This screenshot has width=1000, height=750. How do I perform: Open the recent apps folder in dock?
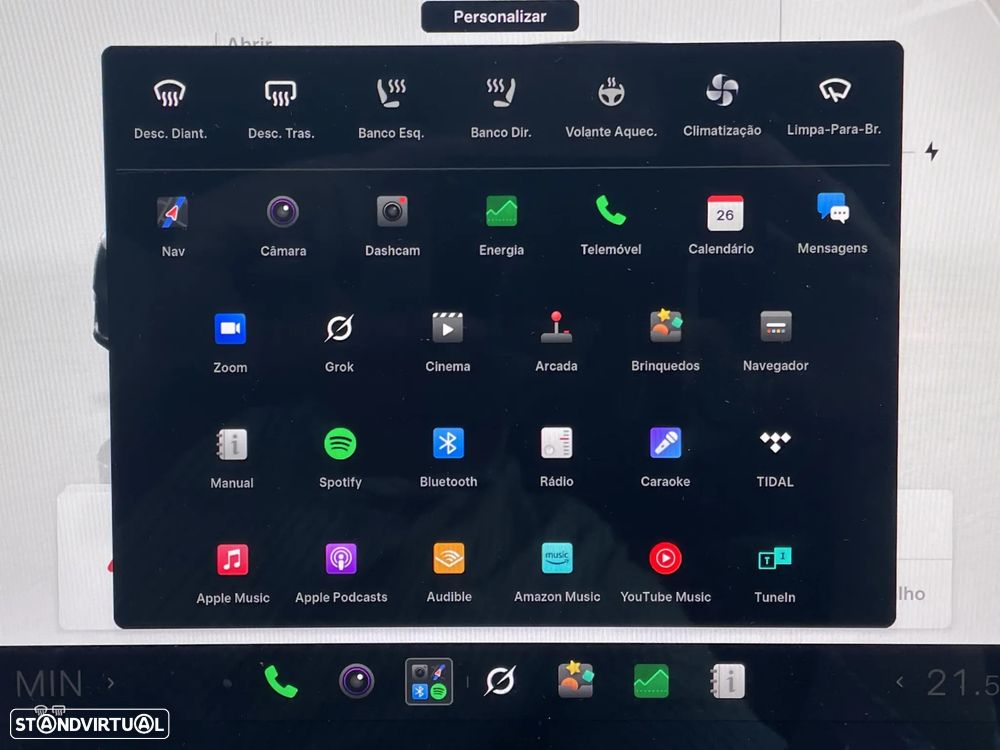(x=429, y=682)
